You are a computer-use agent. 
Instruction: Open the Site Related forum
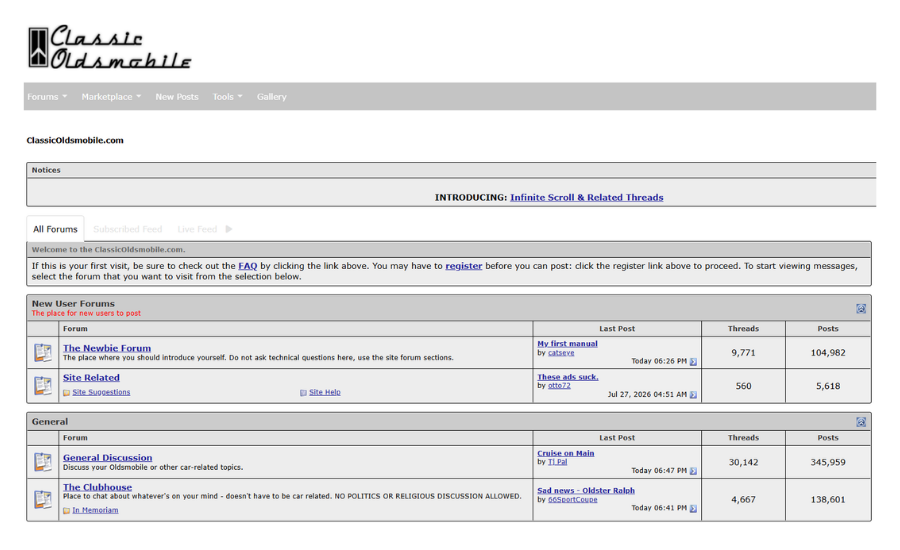tap(91, 377)
